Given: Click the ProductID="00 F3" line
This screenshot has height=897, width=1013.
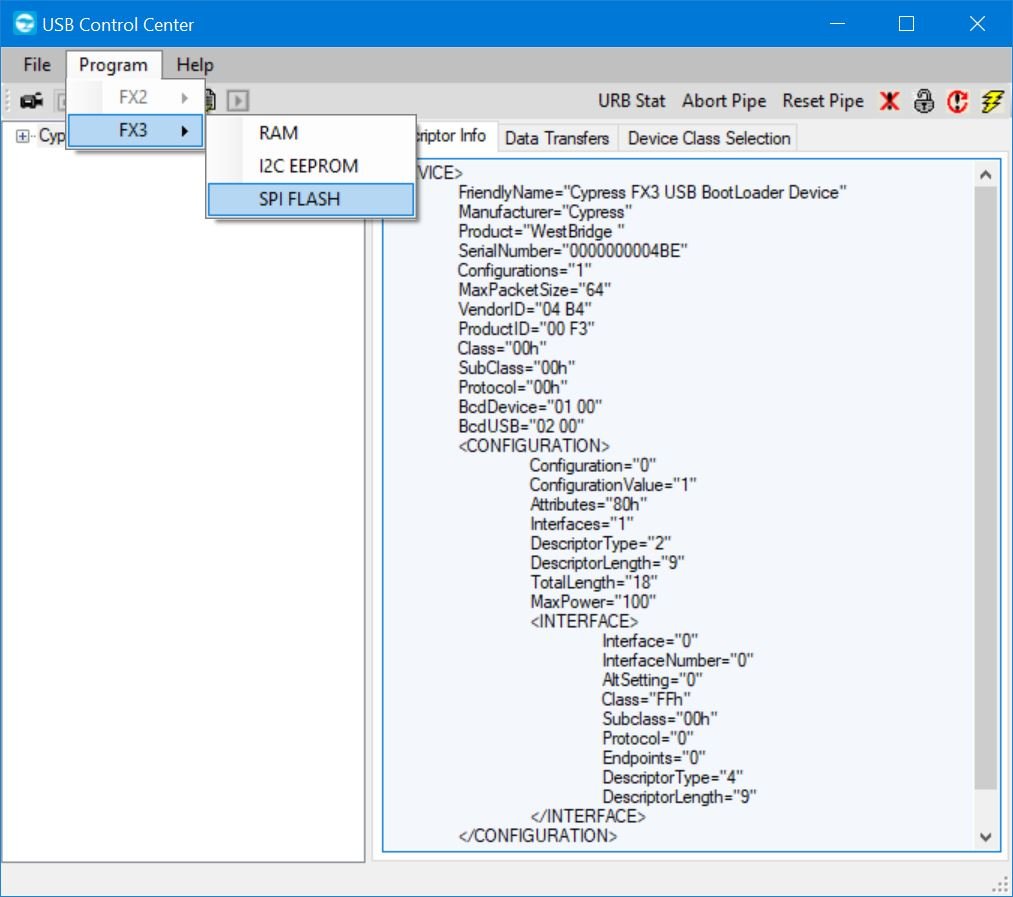Looking at the screenshot, I should [526, 329].
